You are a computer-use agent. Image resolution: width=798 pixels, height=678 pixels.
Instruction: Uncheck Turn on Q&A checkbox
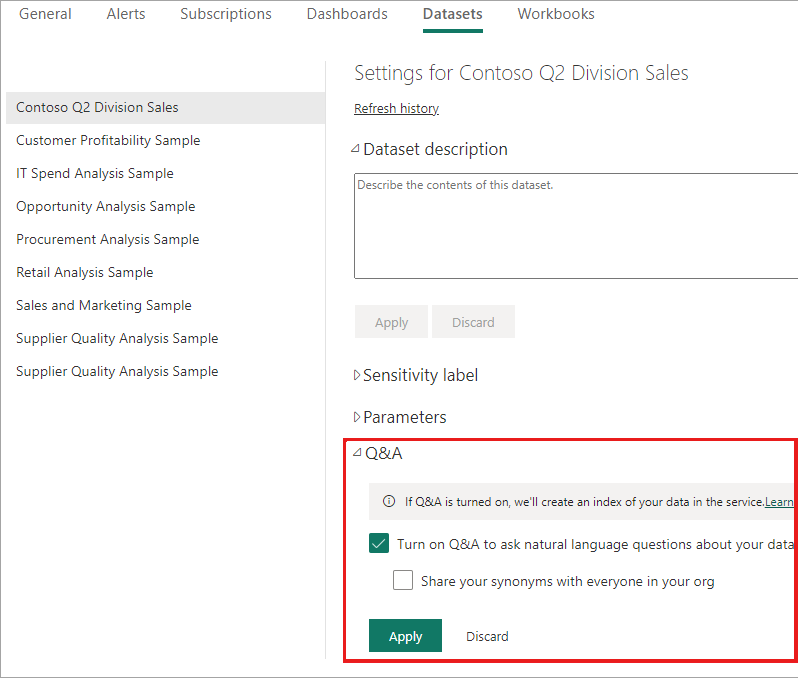tap(379, 544)
